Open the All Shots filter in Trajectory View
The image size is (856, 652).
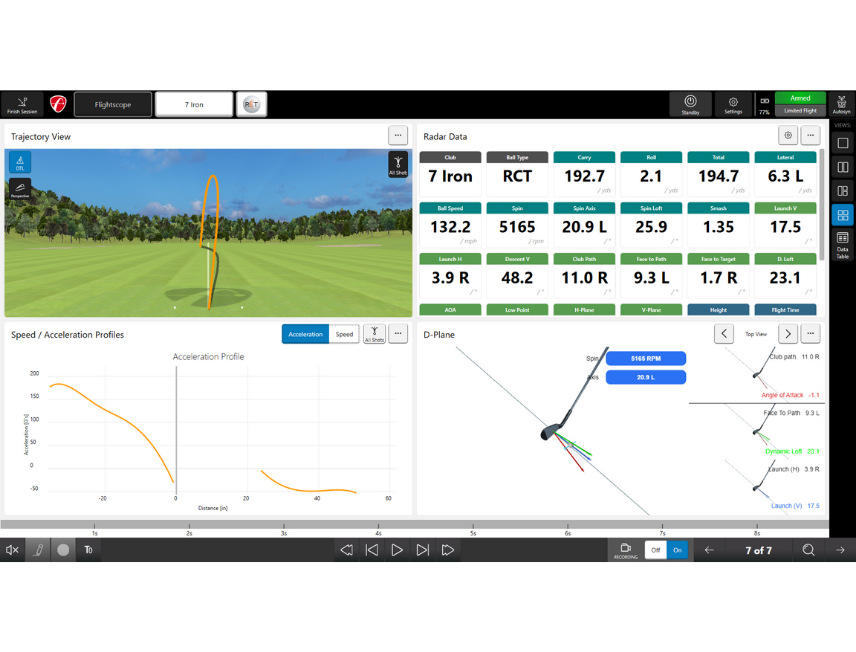pyautogui.click(x=398, y=163)
